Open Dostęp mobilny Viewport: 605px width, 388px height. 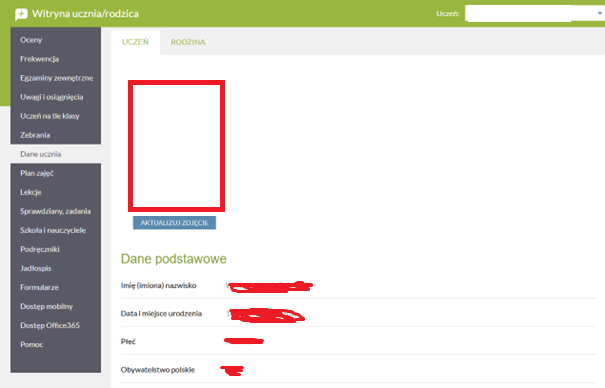(56, 306)
